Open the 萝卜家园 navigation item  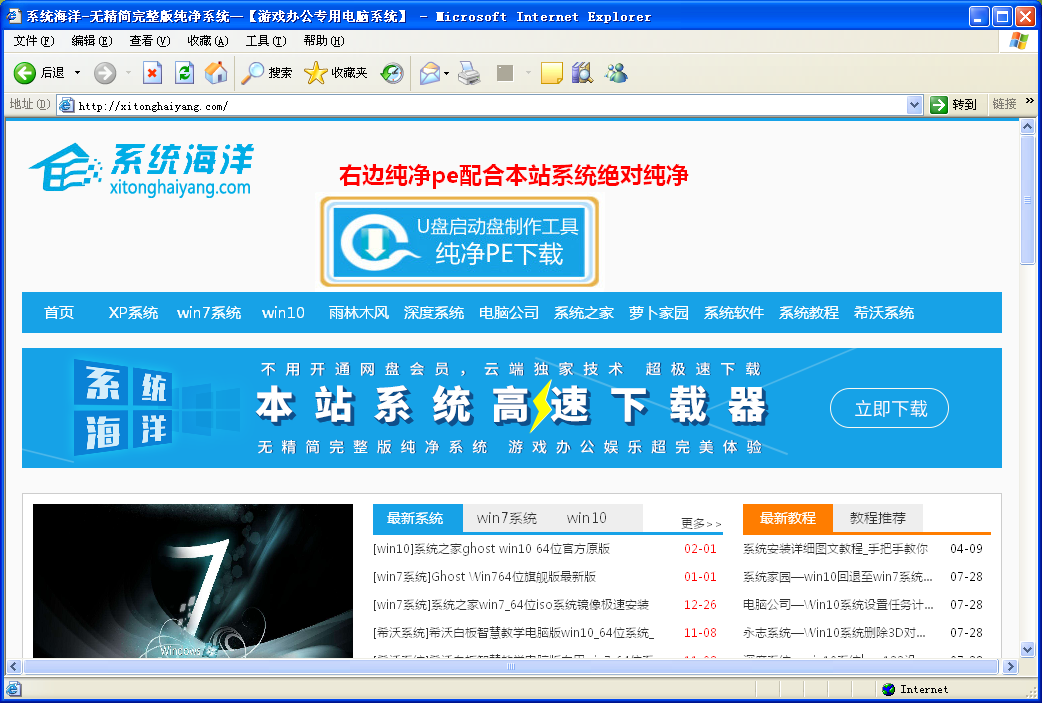coord(659,312)
